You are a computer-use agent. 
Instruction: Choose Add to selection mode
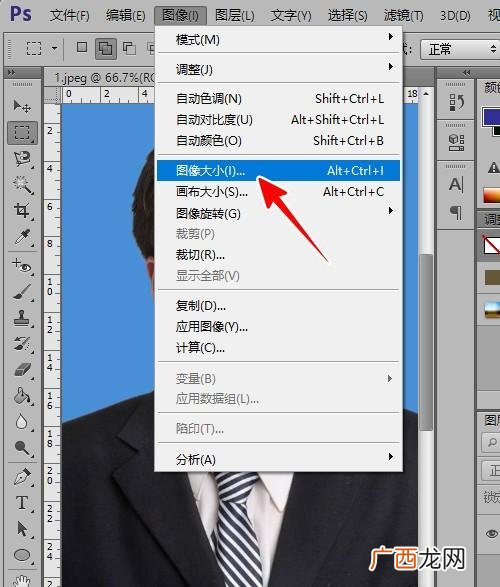click(105, 49)
